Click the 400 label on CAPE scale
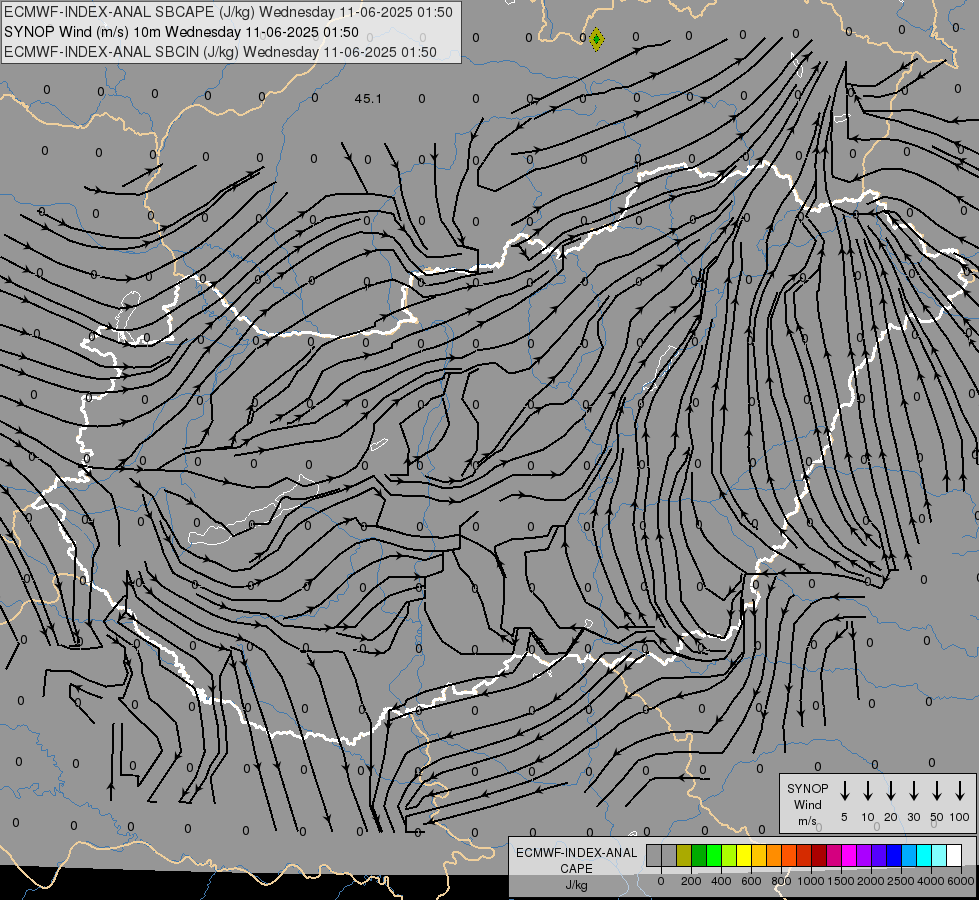 pos(721,881)
